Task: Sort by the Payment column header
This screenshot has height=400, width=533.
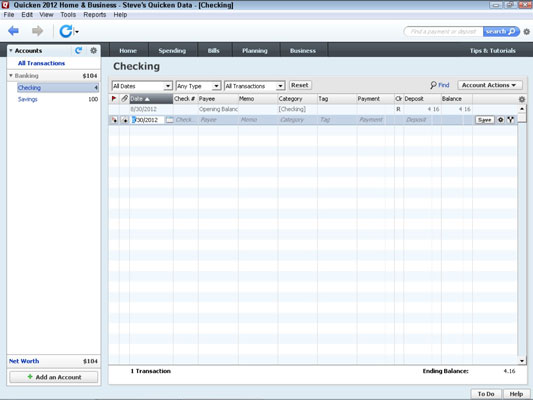Action: (375, 99)
